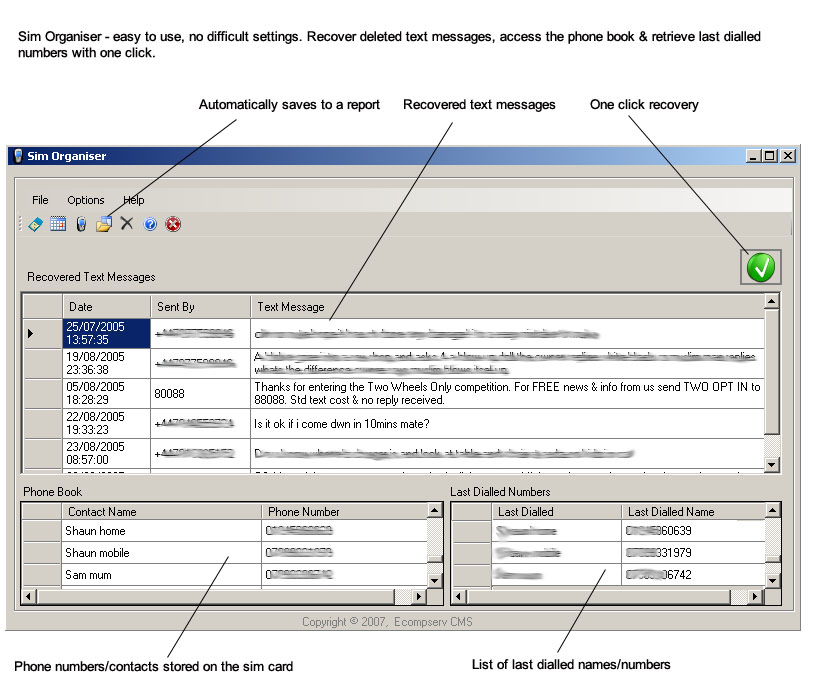Select the 25/07/2005 13:57:35 date cell
This screenshot has height=686, width=817.
pos(106,333)
